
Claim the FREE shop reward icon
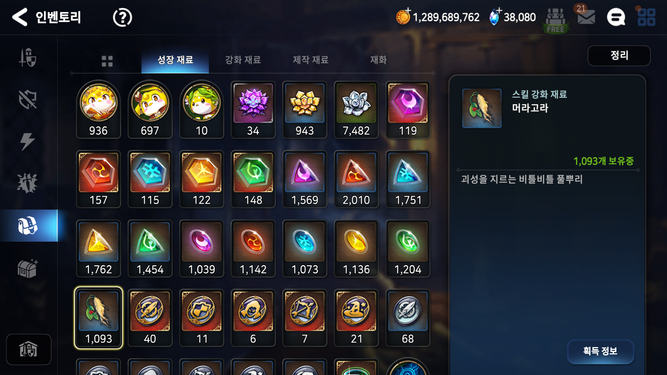pyautogui.click(x=555, y=20)
